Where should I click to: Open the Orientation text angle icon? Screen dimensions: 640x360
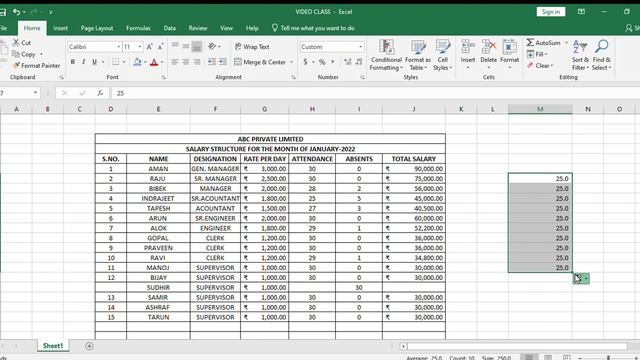[x=212, y=47]
